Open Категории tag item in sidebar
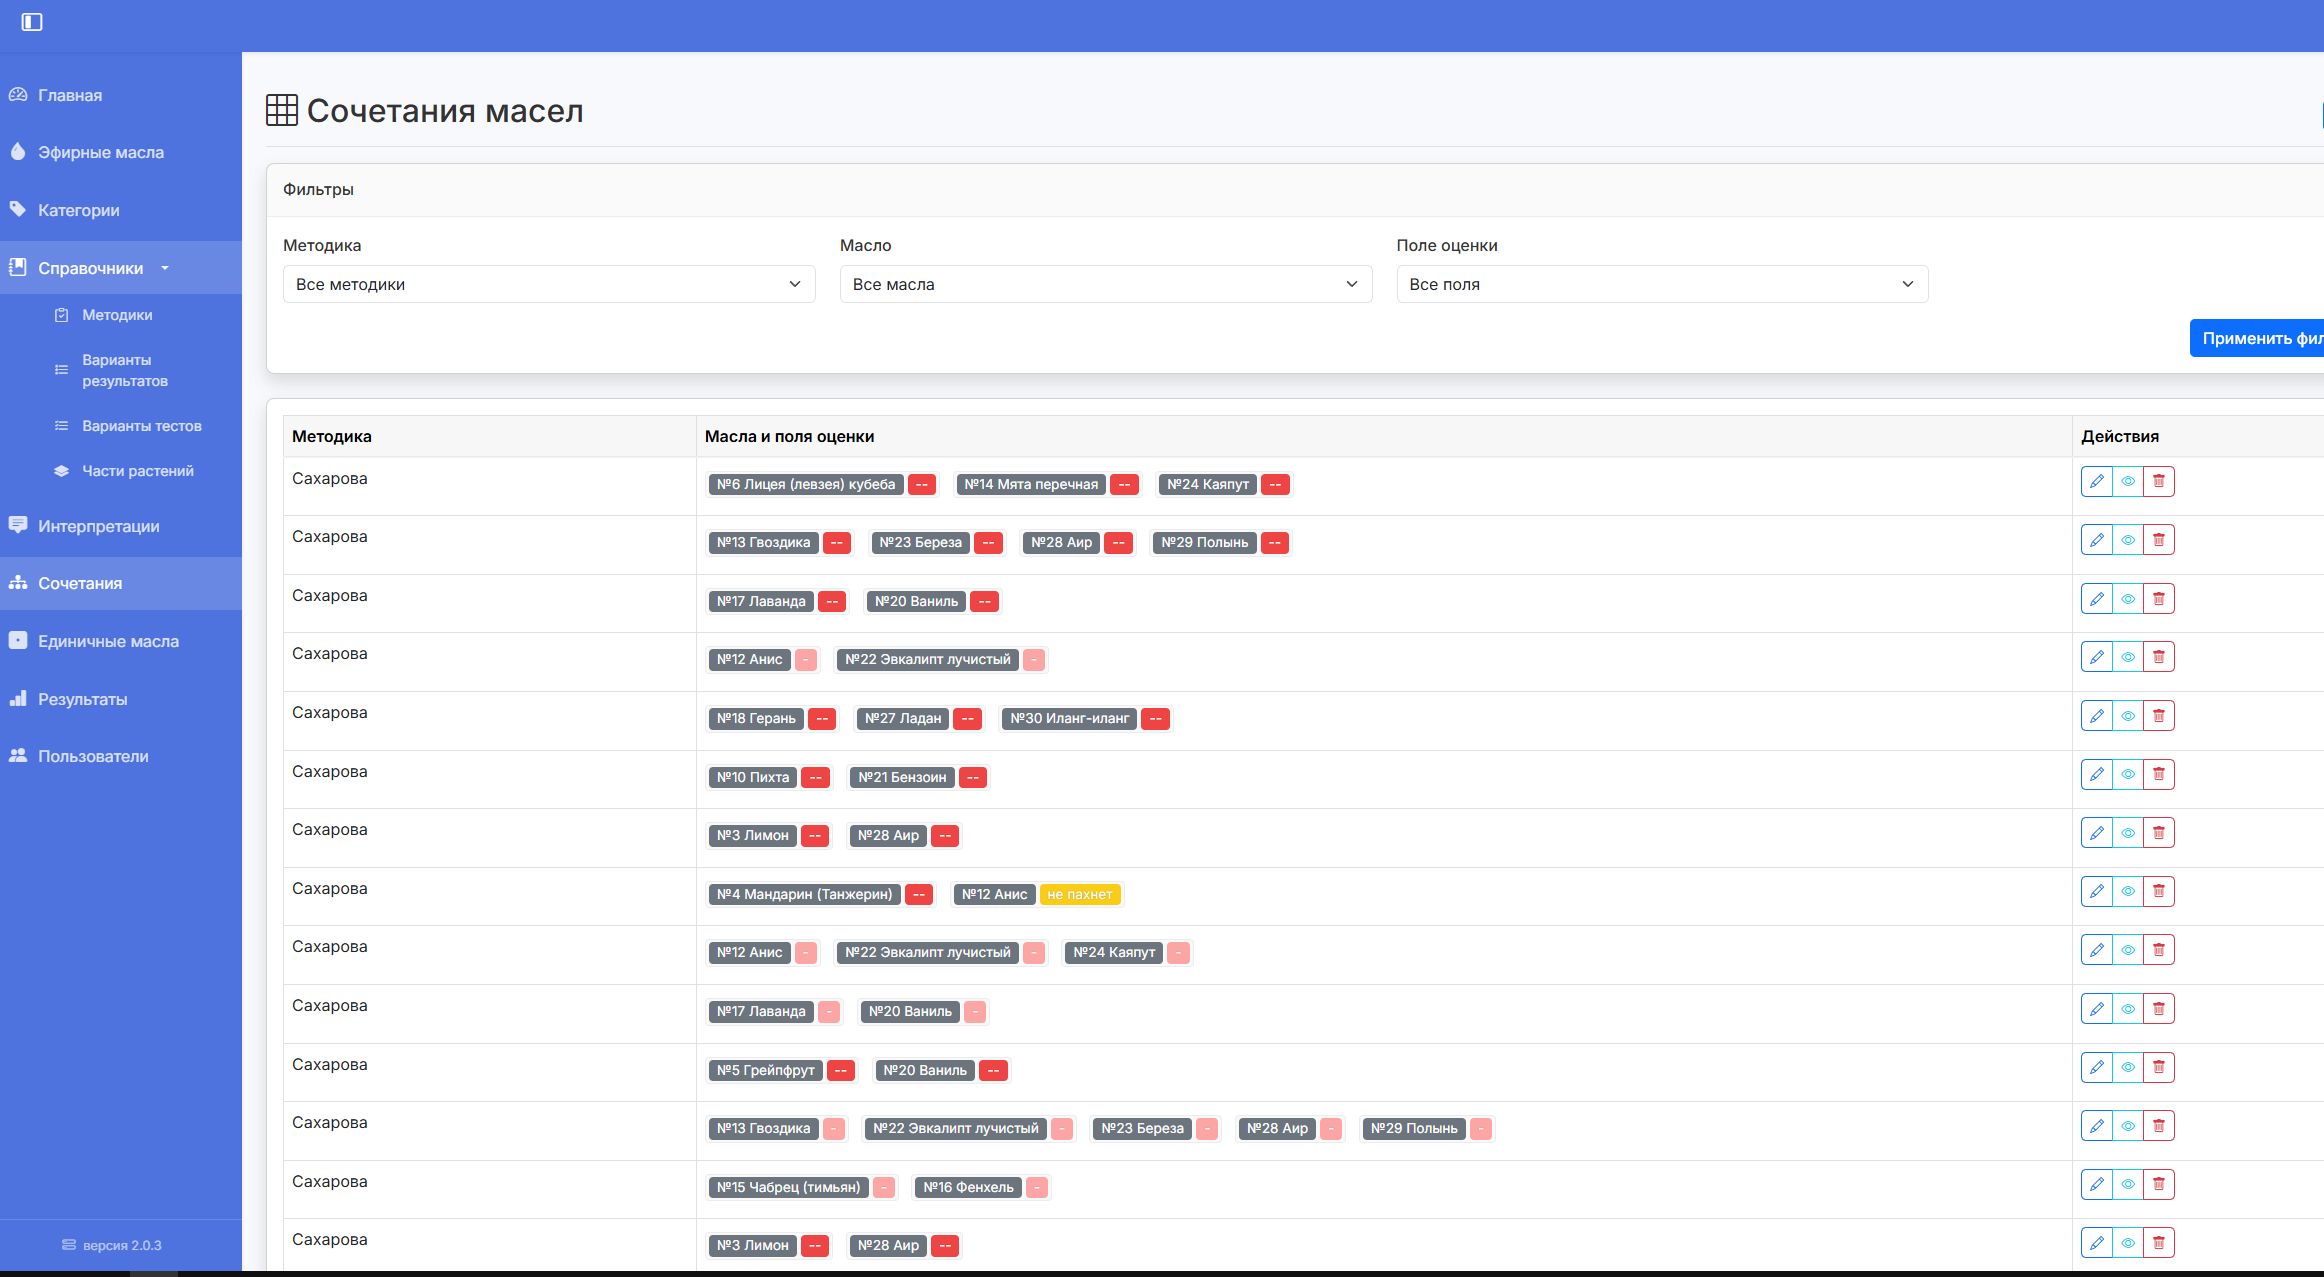 point(78,210)
